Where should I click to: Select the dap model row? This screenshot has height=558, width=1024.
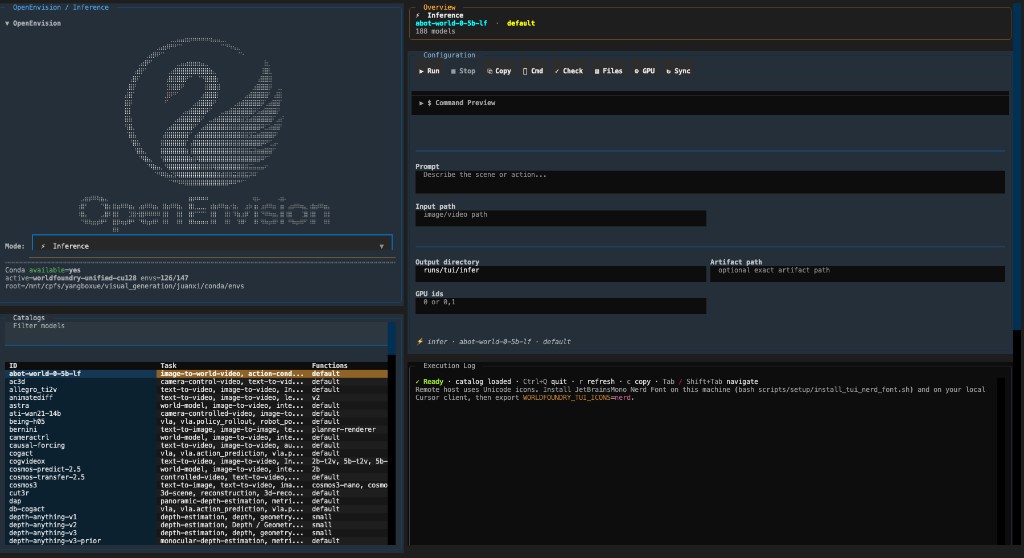point(196,501)
